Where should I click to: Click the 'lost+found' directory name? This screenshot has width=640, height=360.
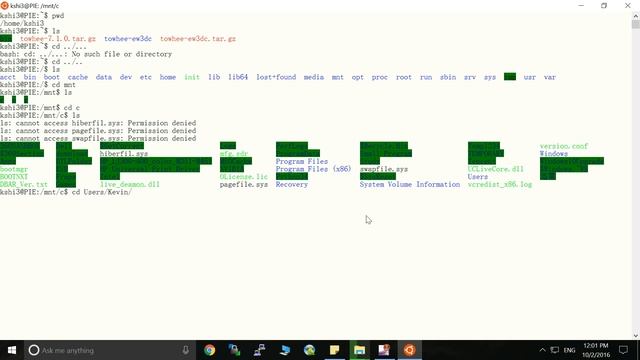[x=276, y=77]
